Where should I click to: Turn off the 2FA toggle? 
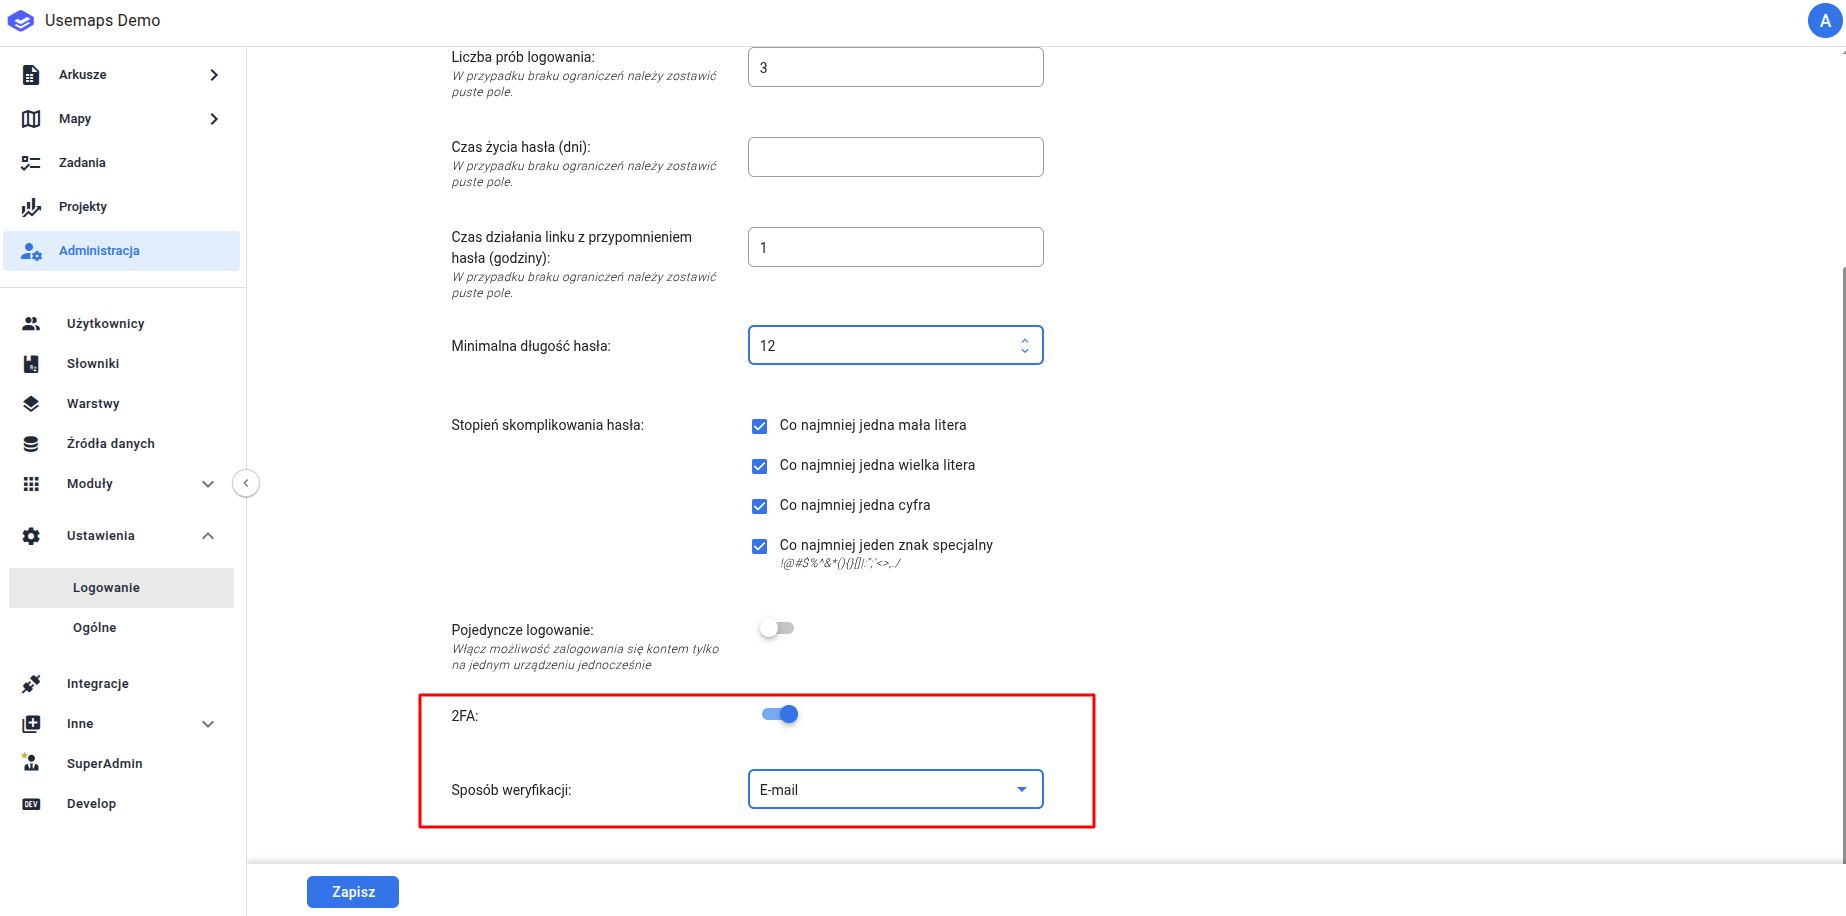[780, 714]
